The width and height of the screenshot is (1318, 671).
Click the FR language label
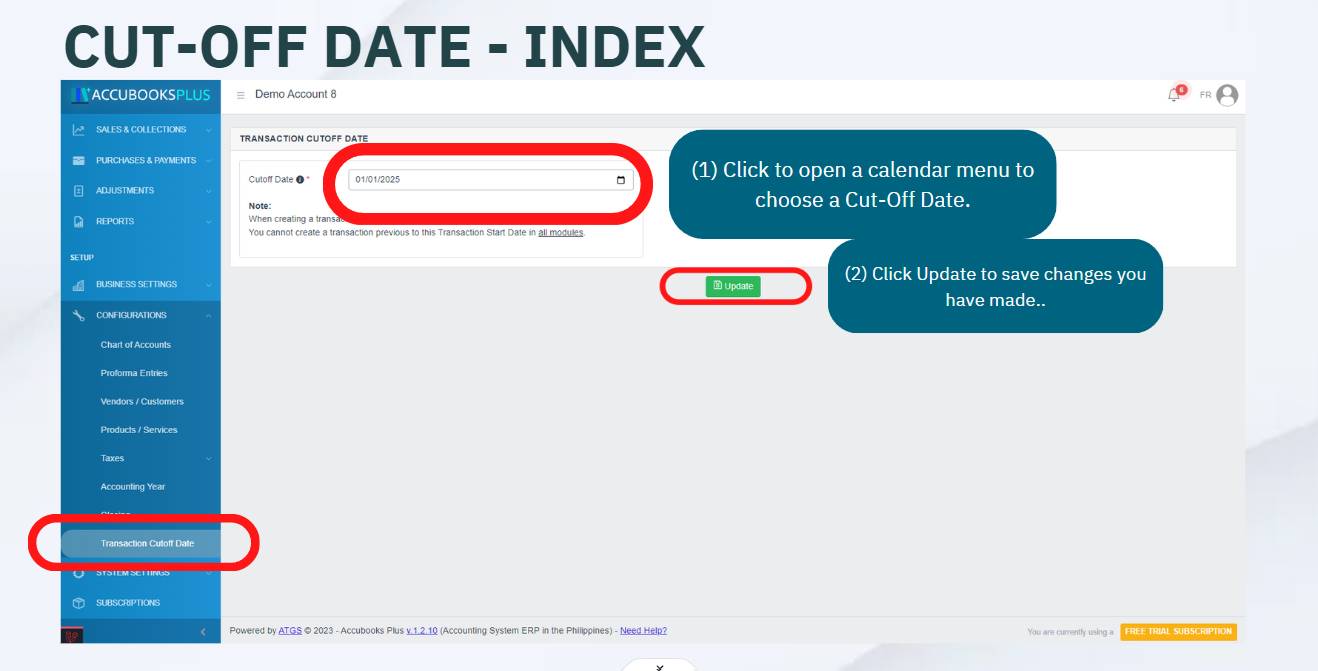tap(1205, 95)
